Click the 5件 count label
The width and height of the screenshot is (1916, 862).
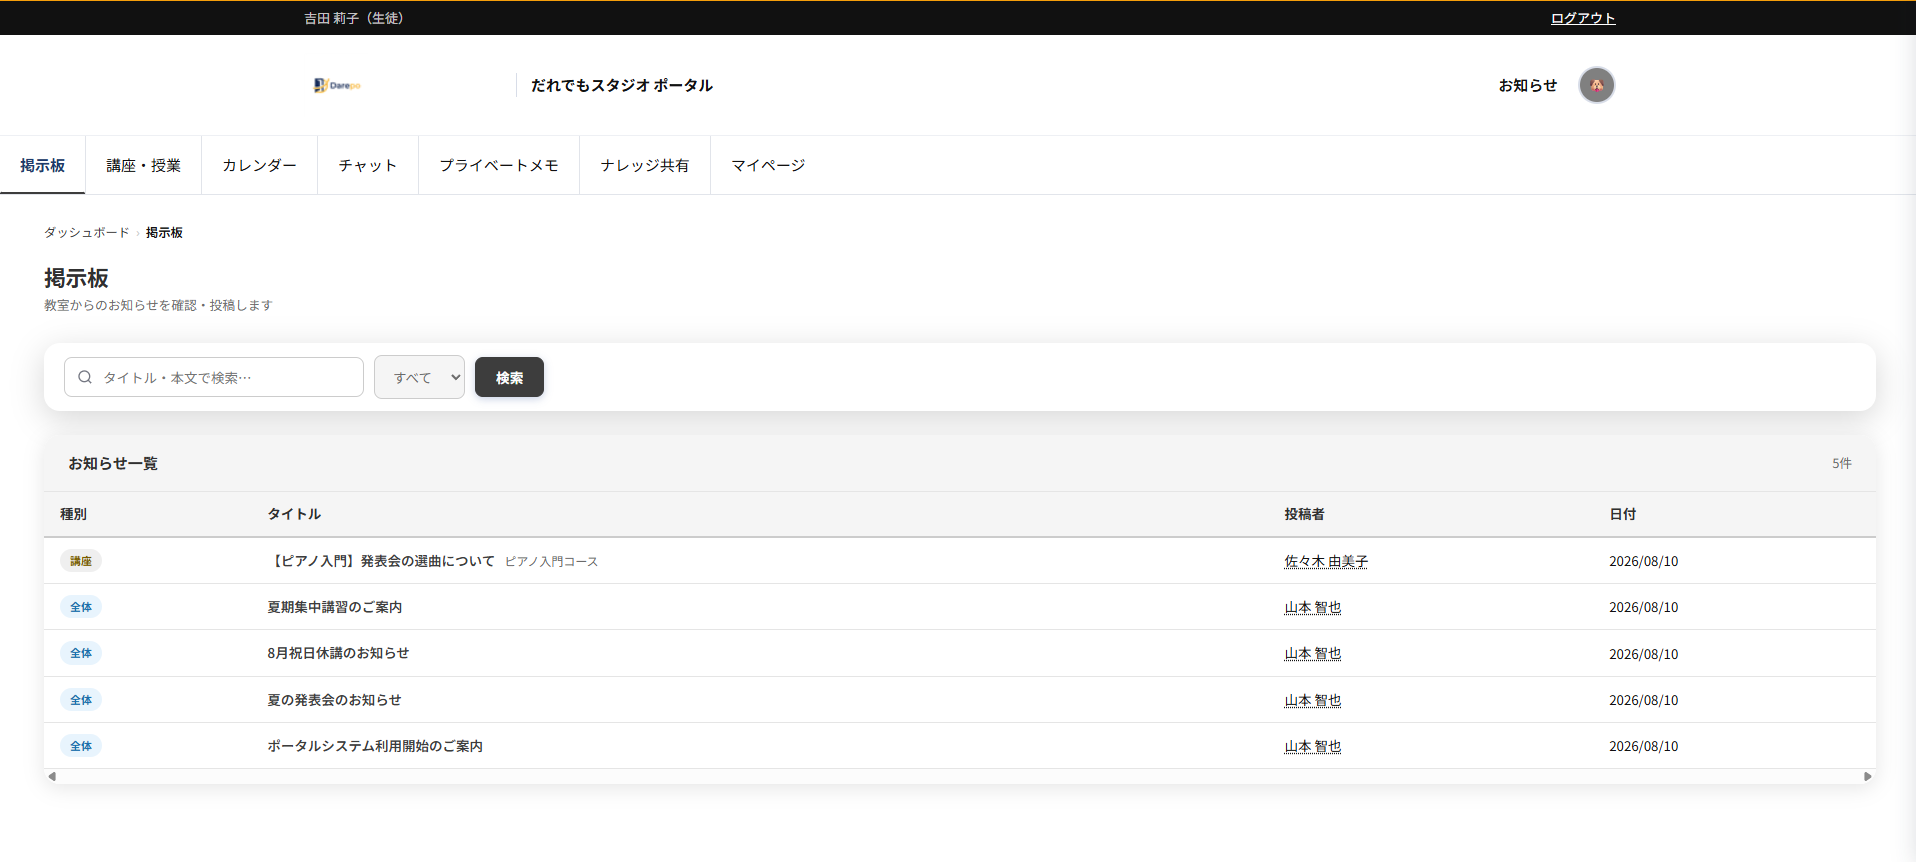point(1842,463)
